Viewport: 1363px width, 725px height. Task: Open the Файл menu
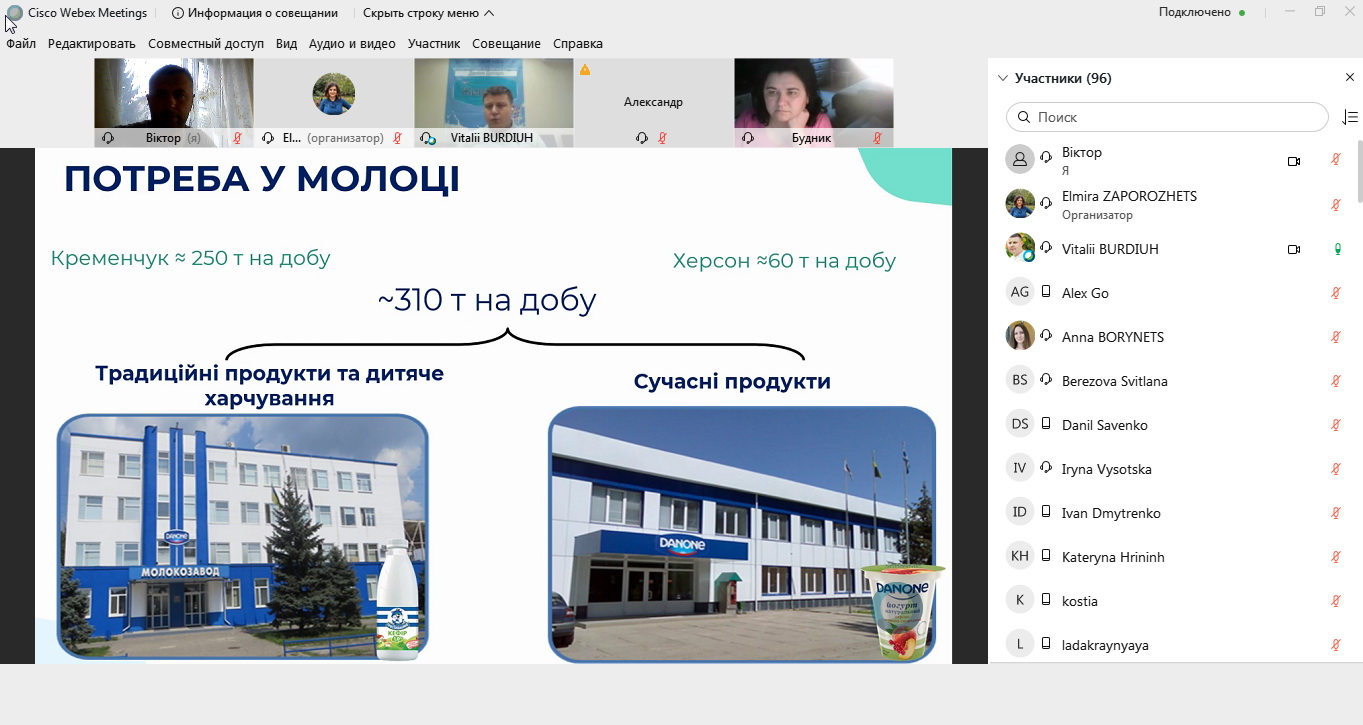click(x=21, y=44)
